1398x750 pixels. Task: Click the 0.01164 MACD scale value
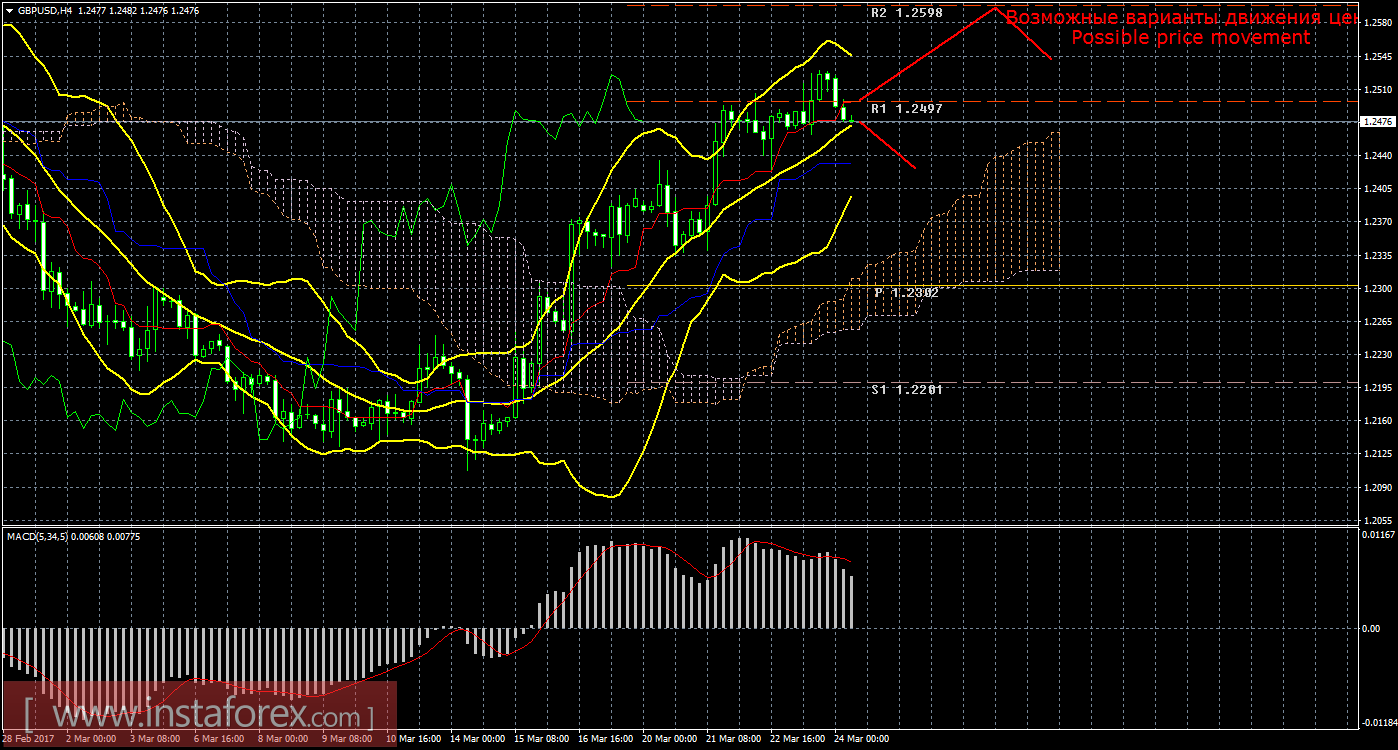[1378, 536]
